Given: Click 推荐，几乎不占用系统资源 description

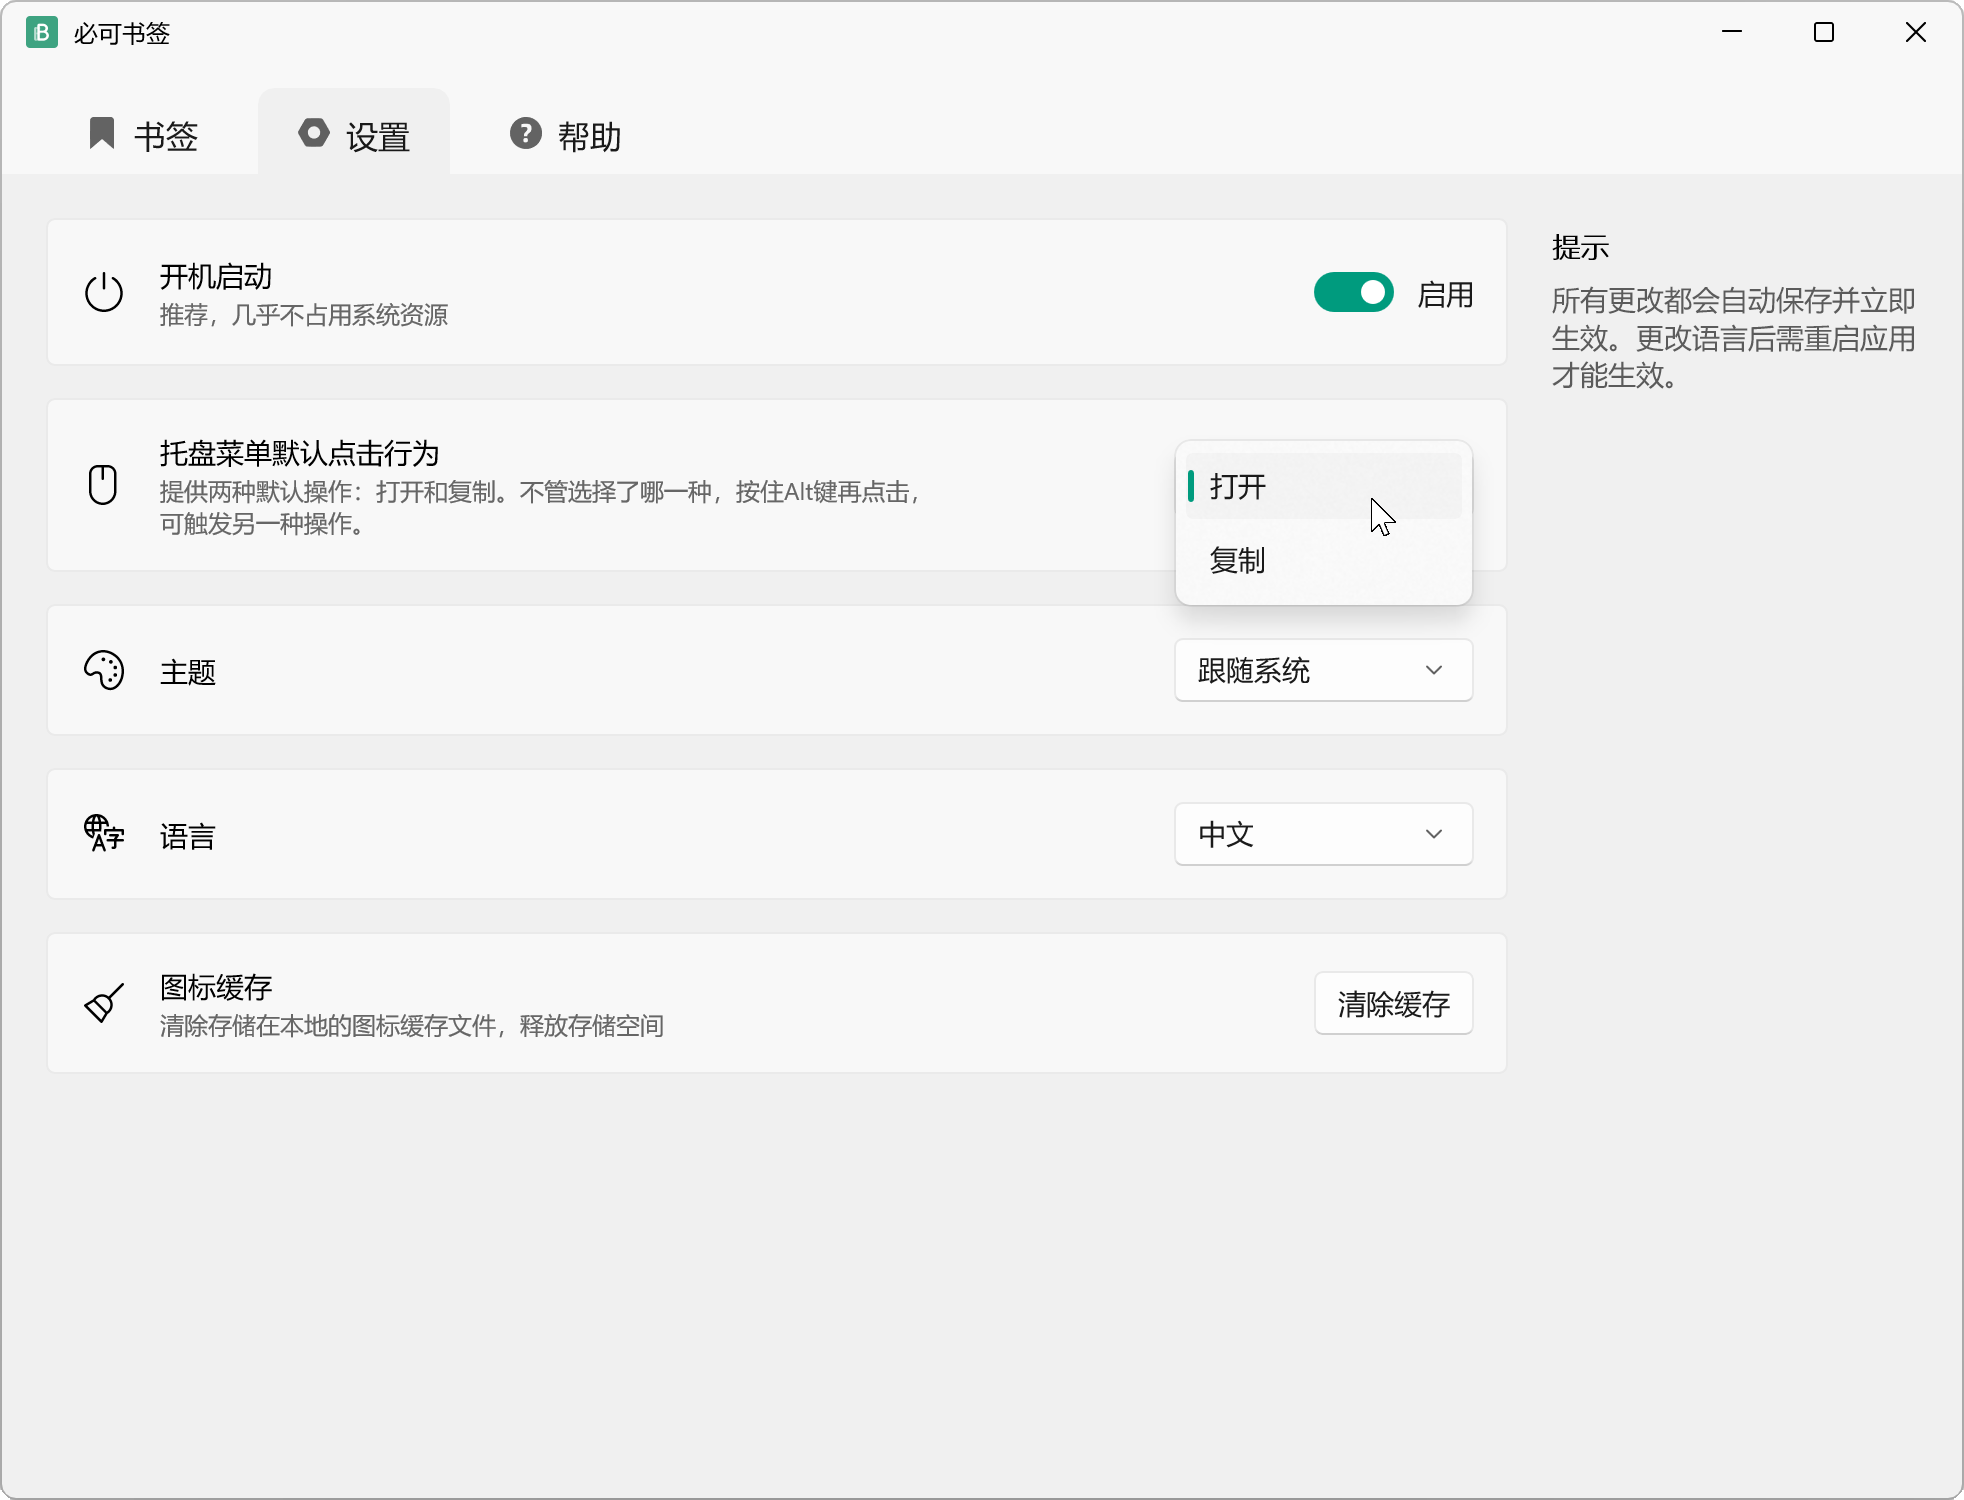Looking at the screenshot, I should click(304, 315).
